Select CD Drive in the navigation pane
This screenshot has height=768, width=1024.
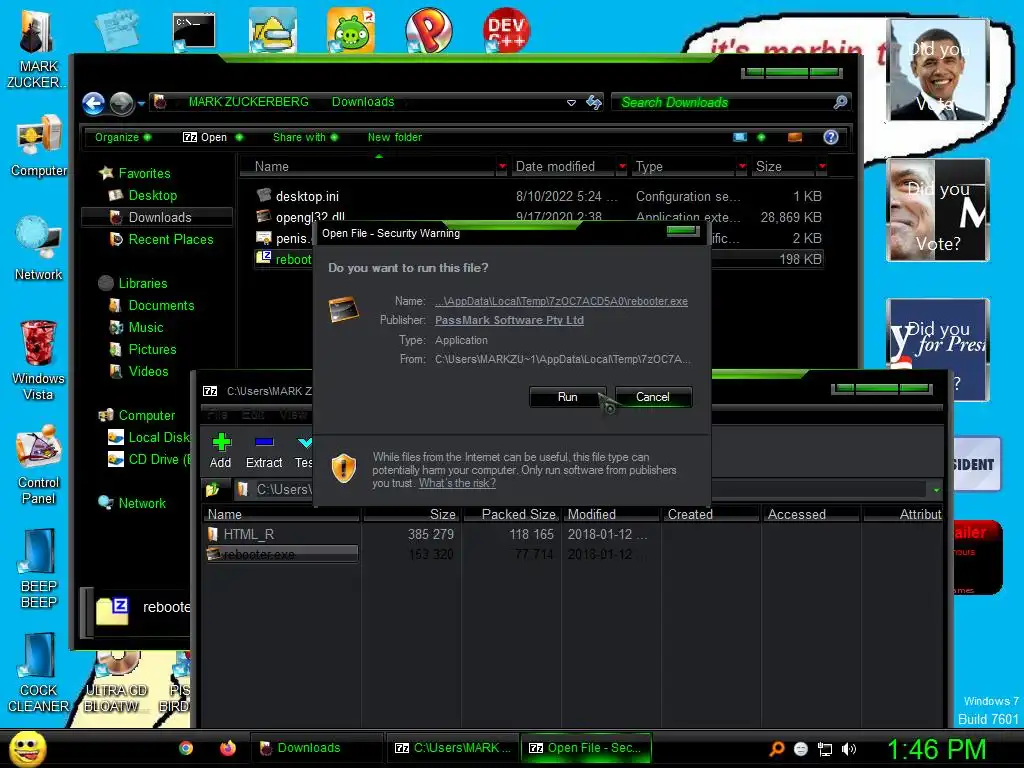point(150,459)
